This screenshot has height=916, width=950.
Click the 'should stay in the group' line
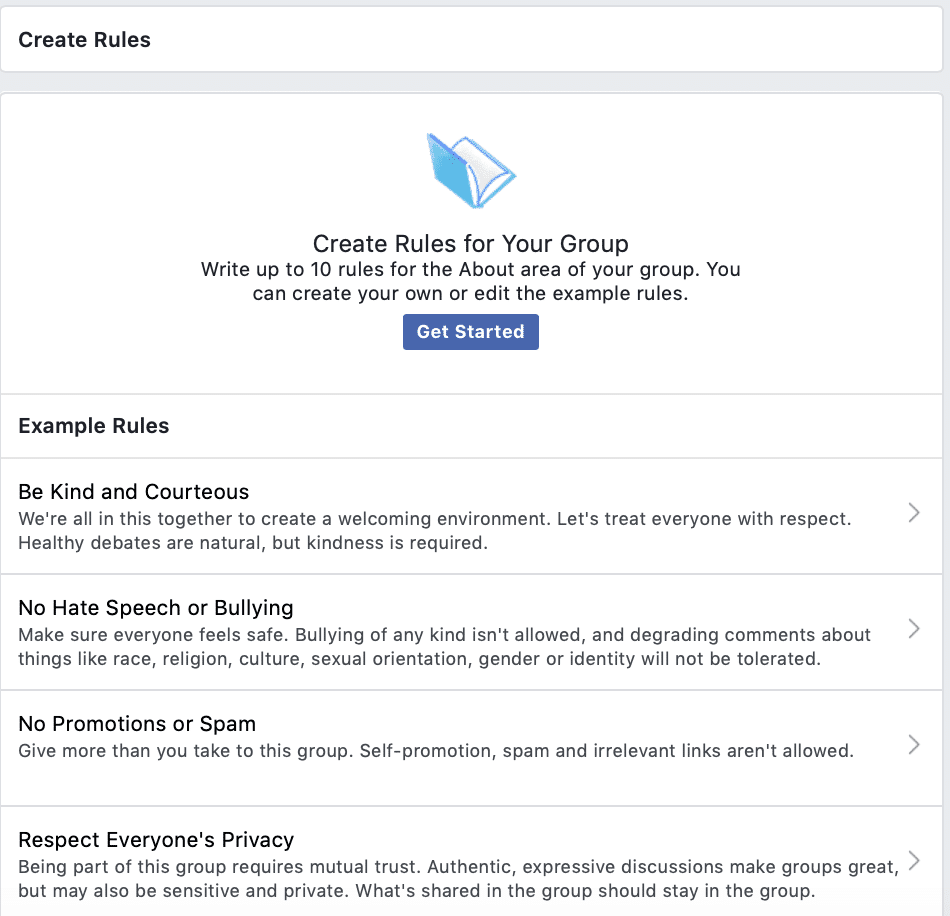click(416, 891)
